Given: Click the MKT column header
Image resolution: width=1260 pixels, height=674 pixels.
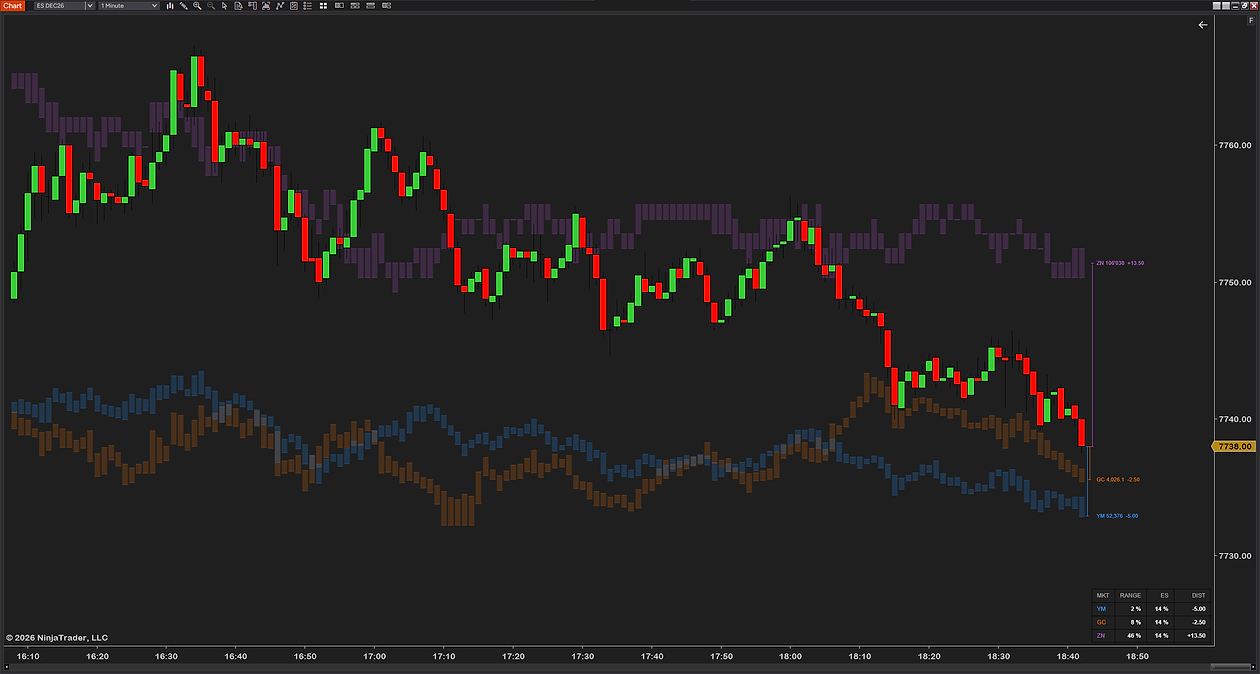Looking at the screenshot, I should tap(1103, 595).
